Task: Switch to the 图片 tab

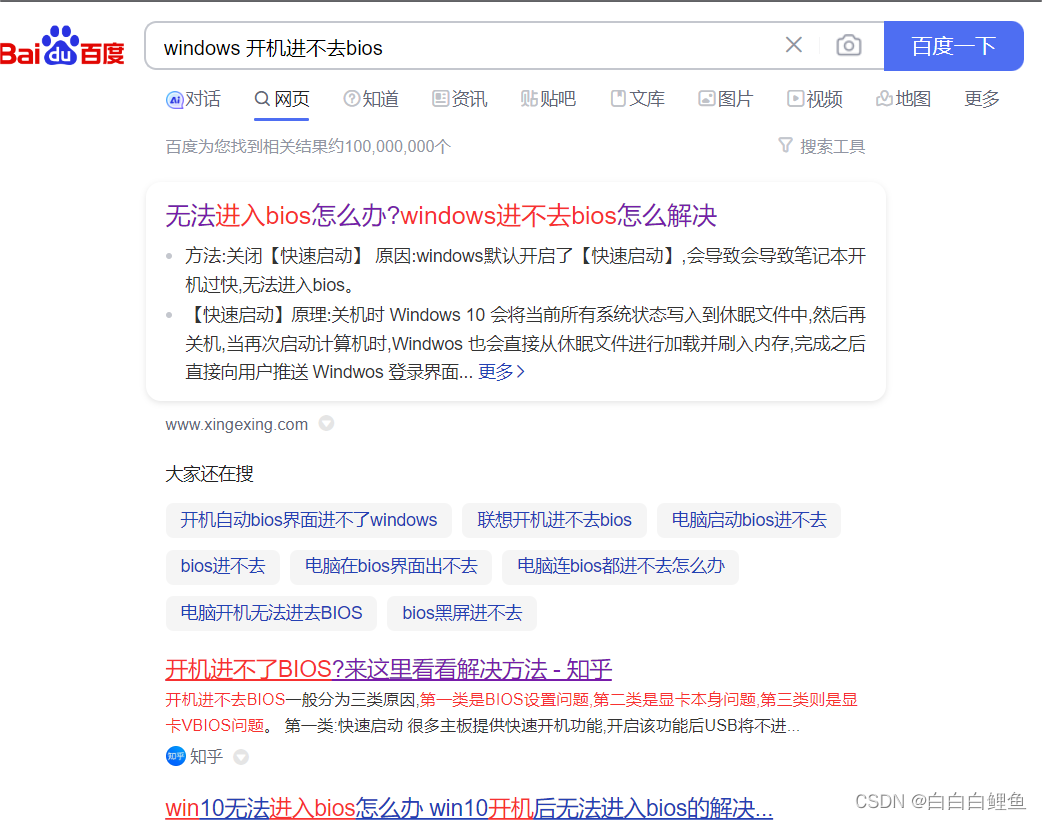Action: (x=726, y=99)
